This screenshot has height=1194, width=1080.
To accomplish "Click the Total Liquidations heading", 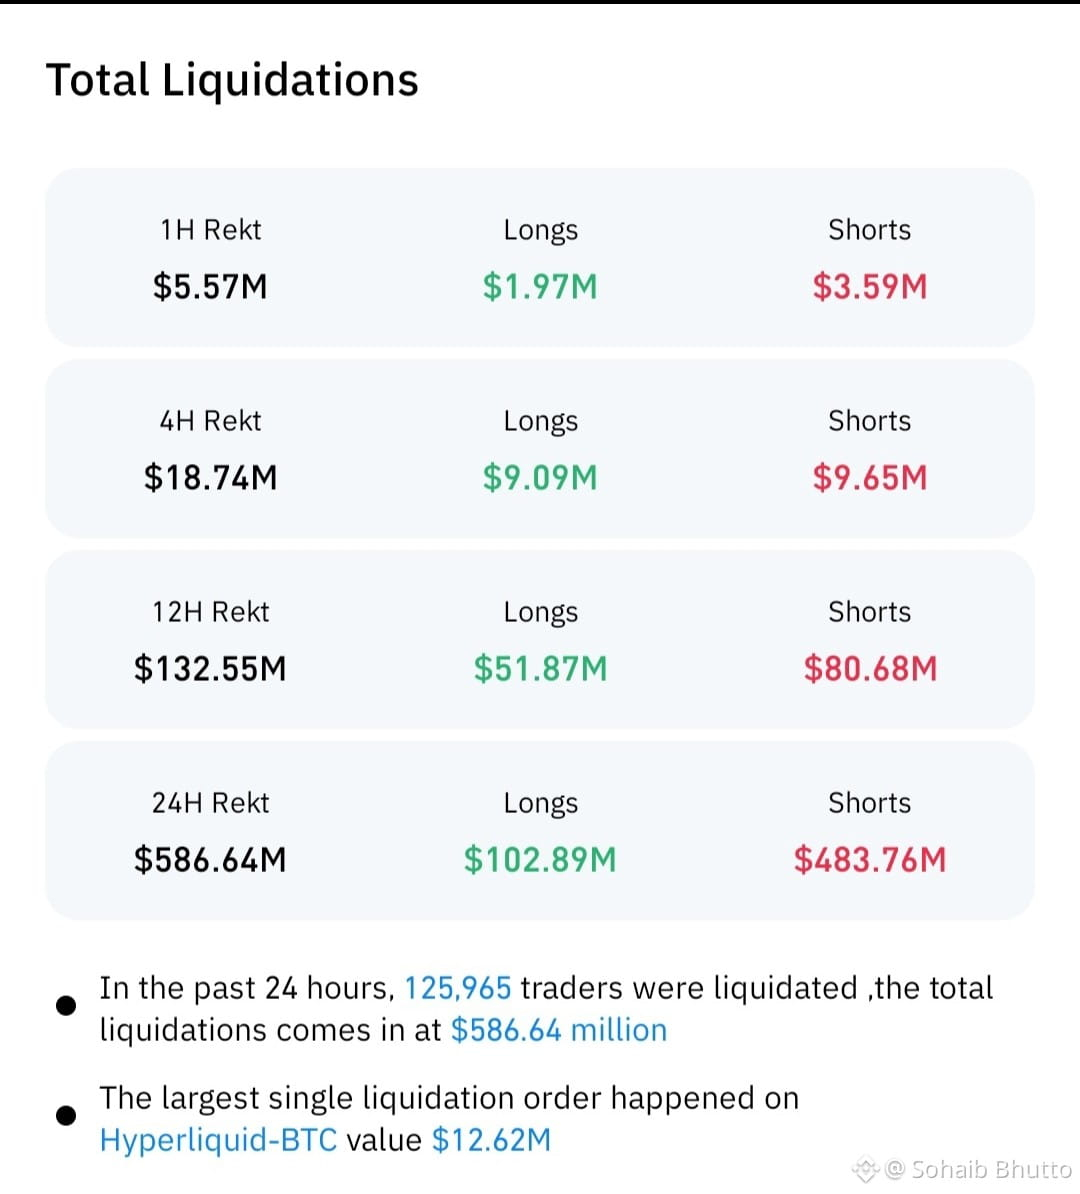I will 232,79.
